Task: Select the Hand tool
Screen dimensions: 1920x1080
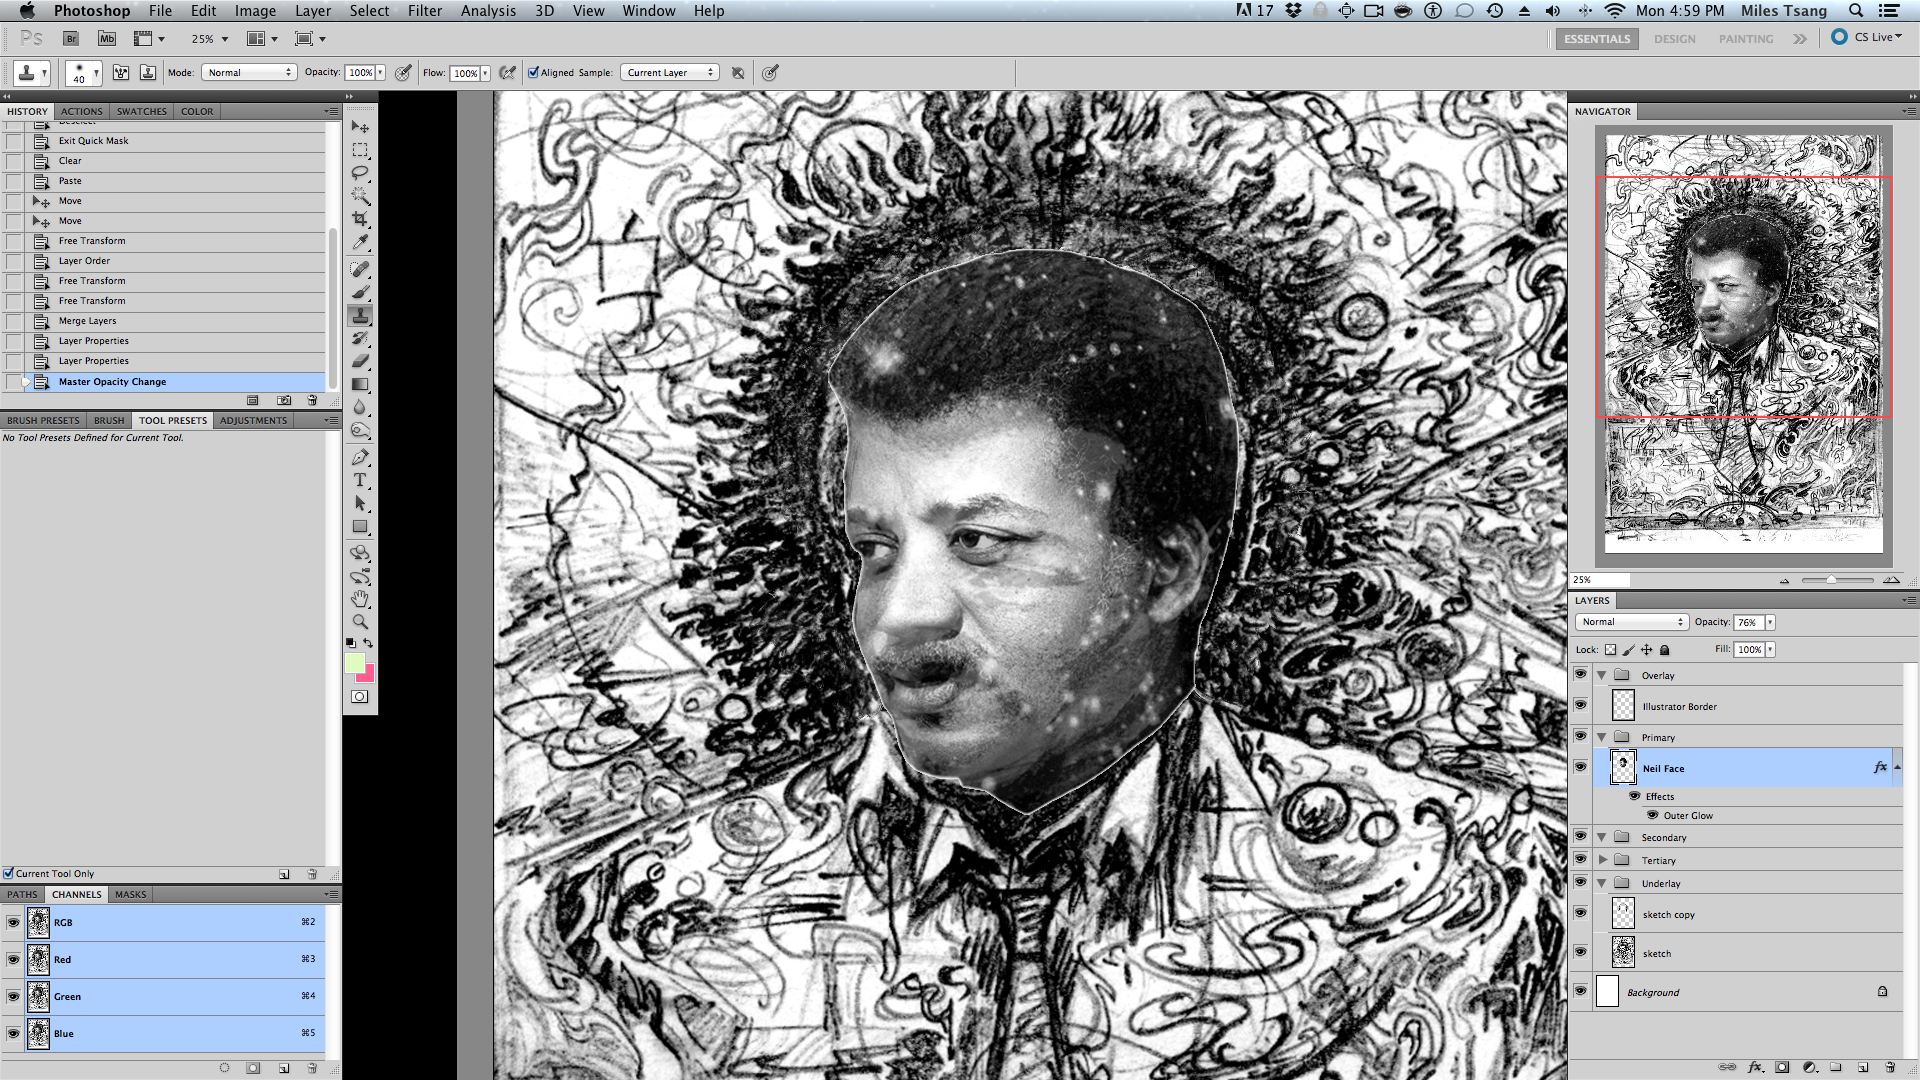Action: pyautogui.click(x=360, y=599)
